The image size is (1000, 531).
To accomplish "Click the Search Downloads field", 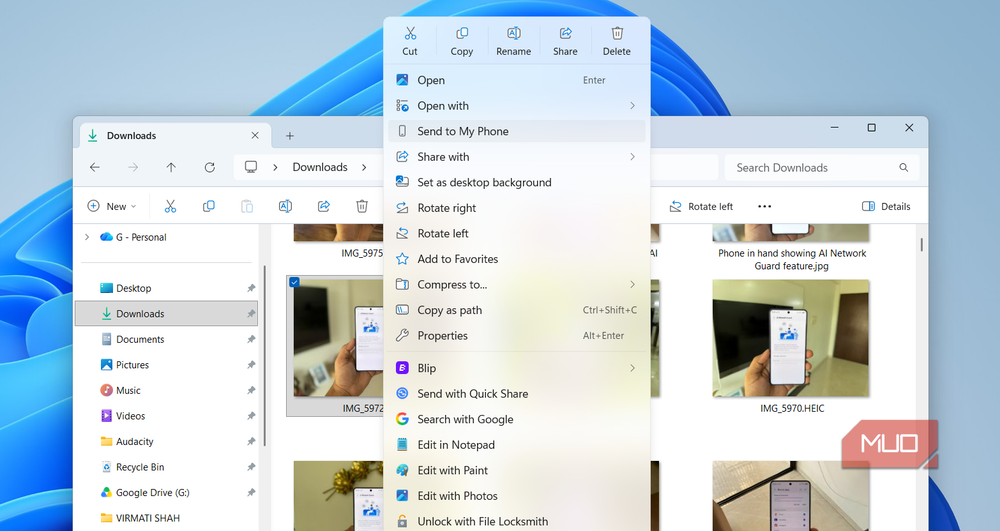I will 822,168.
